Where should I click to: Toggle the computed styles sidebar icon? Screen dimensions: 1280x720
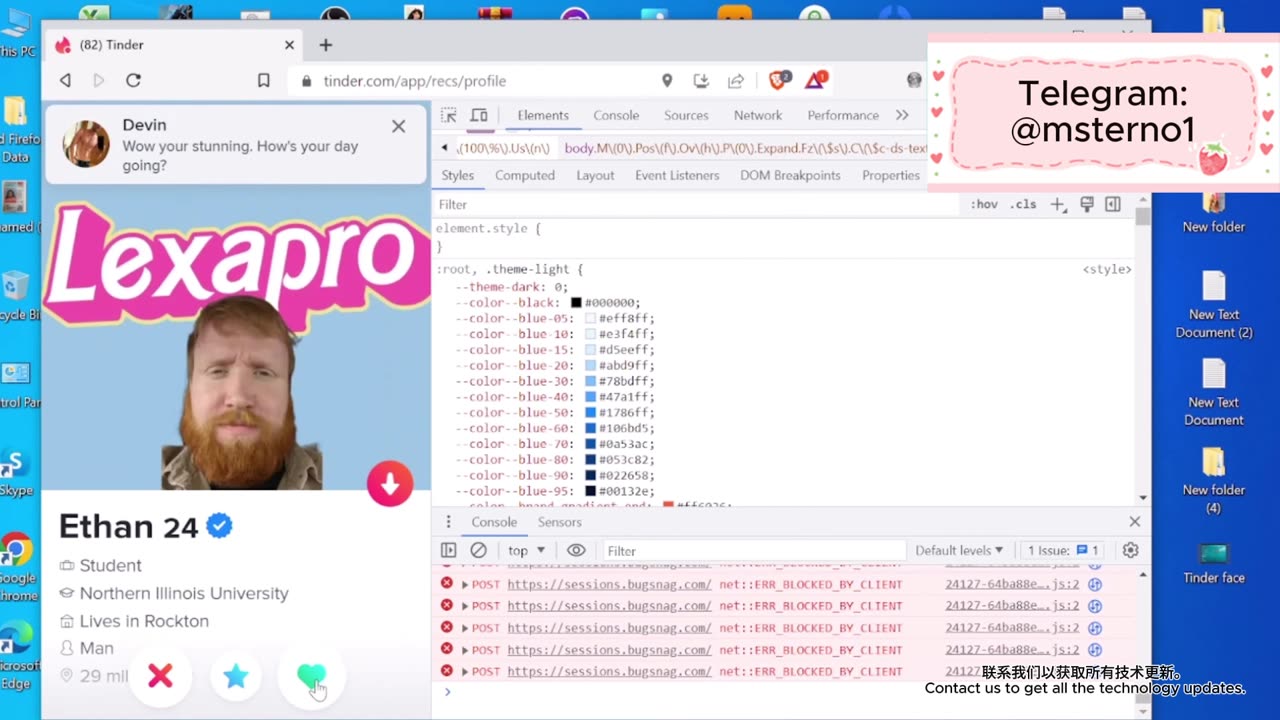pyautogui.click(x=1113, y=204)
